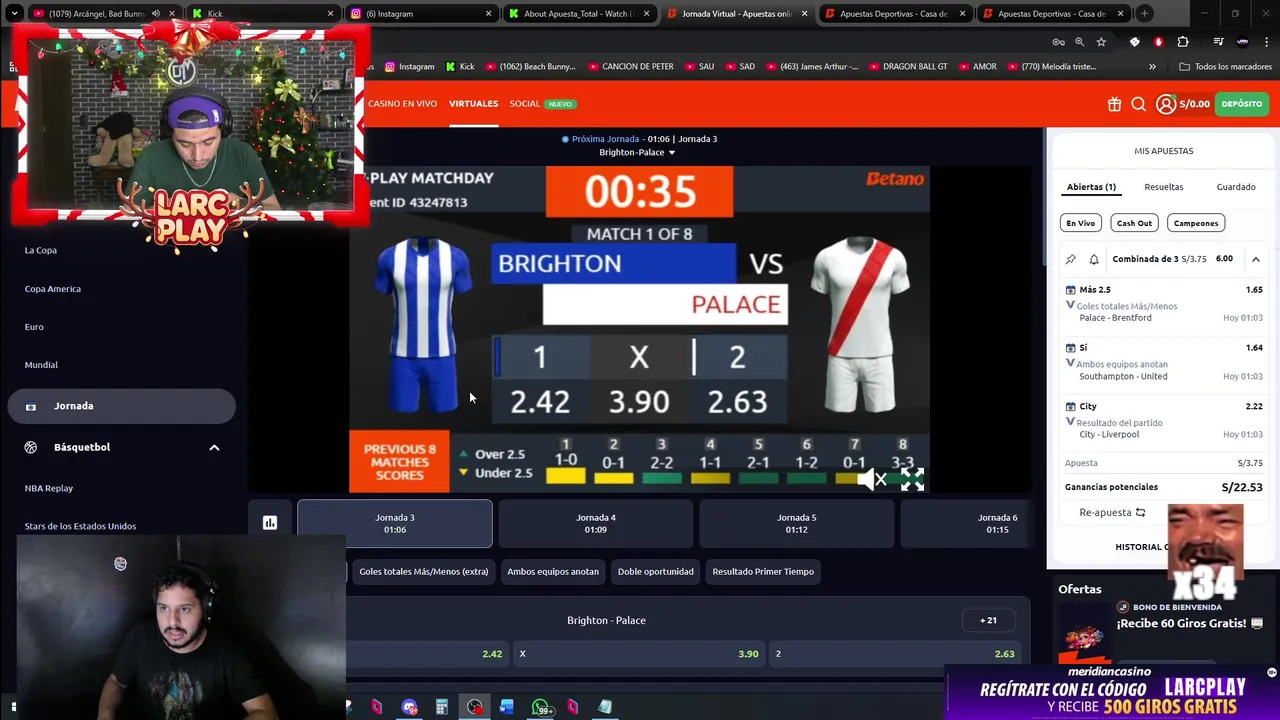Screen dimensions: 1280x720
Task: Click the green DEPÓSITO button
Action: coord(1241,104)
